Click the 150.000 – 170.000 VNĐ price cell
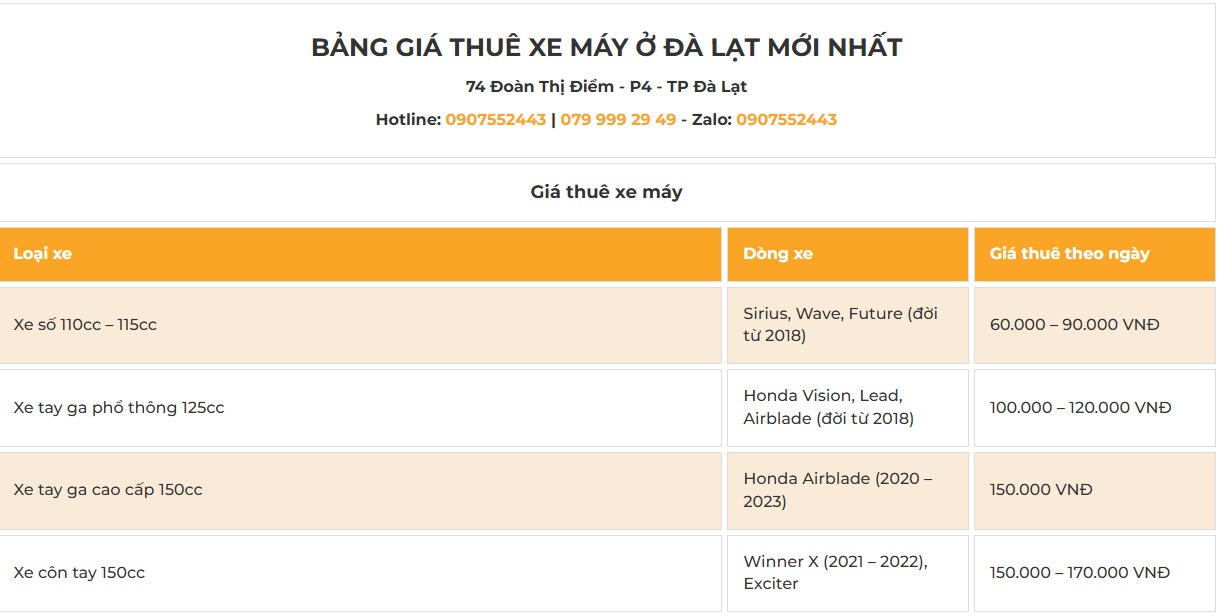 tap(1079, 573)
